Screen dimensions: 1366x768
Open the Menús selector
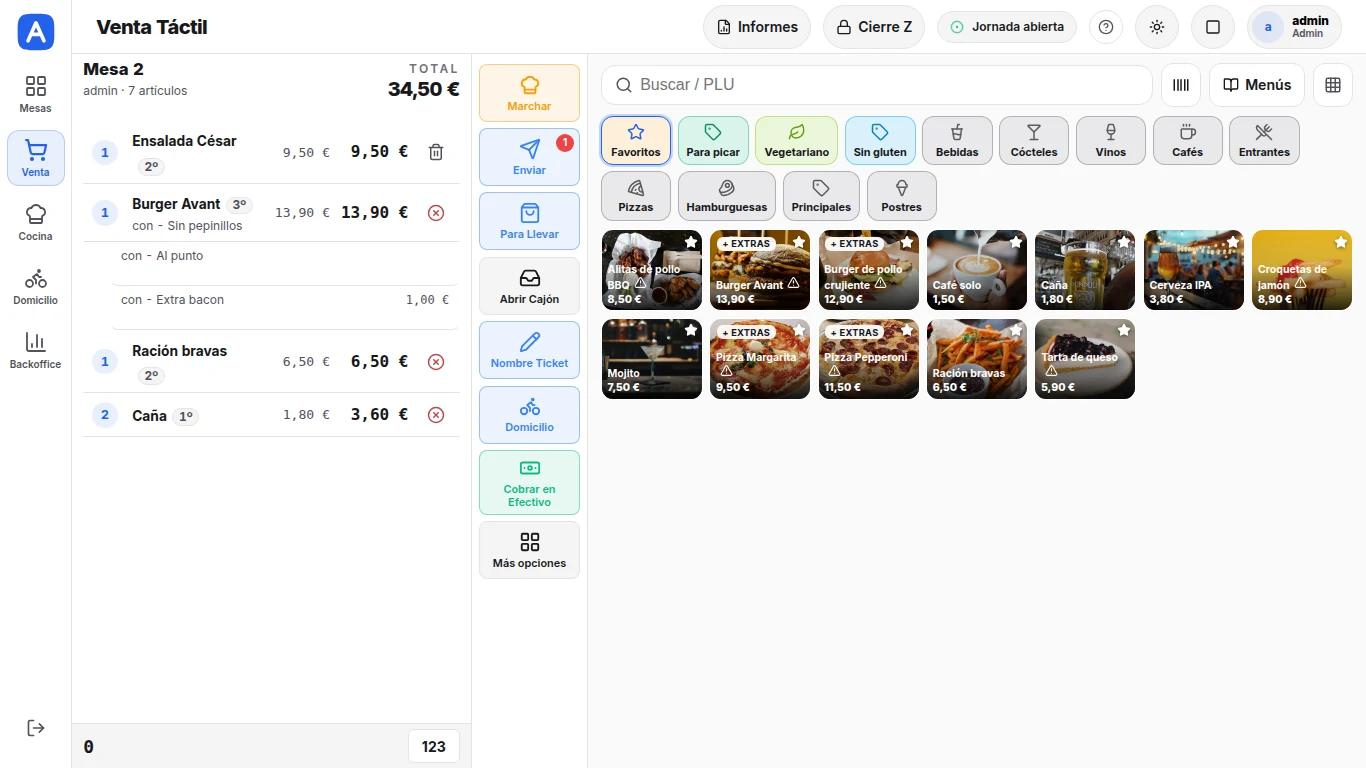[1257, 85]
